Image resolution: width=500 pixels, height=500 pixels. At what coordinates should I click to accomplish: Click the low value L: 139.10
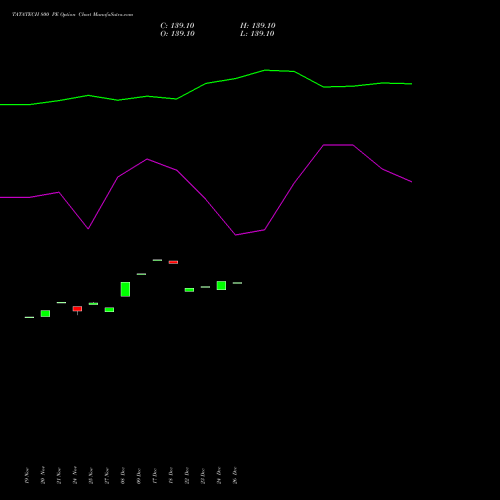[x=257, y=34]
